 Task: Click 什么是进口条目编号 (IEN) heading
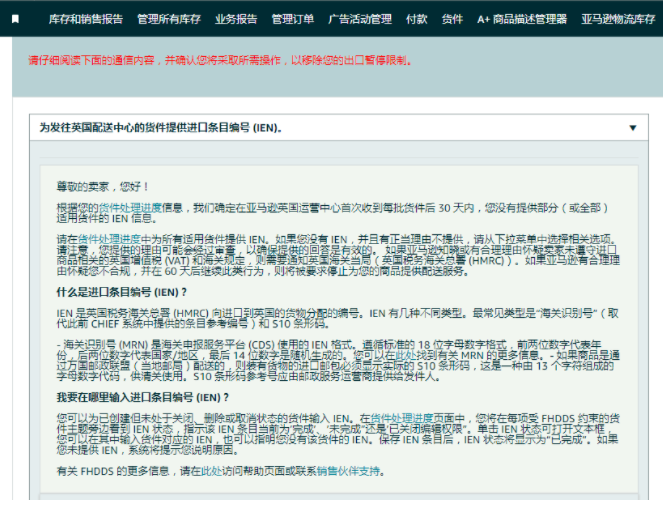tap(122, 292)
